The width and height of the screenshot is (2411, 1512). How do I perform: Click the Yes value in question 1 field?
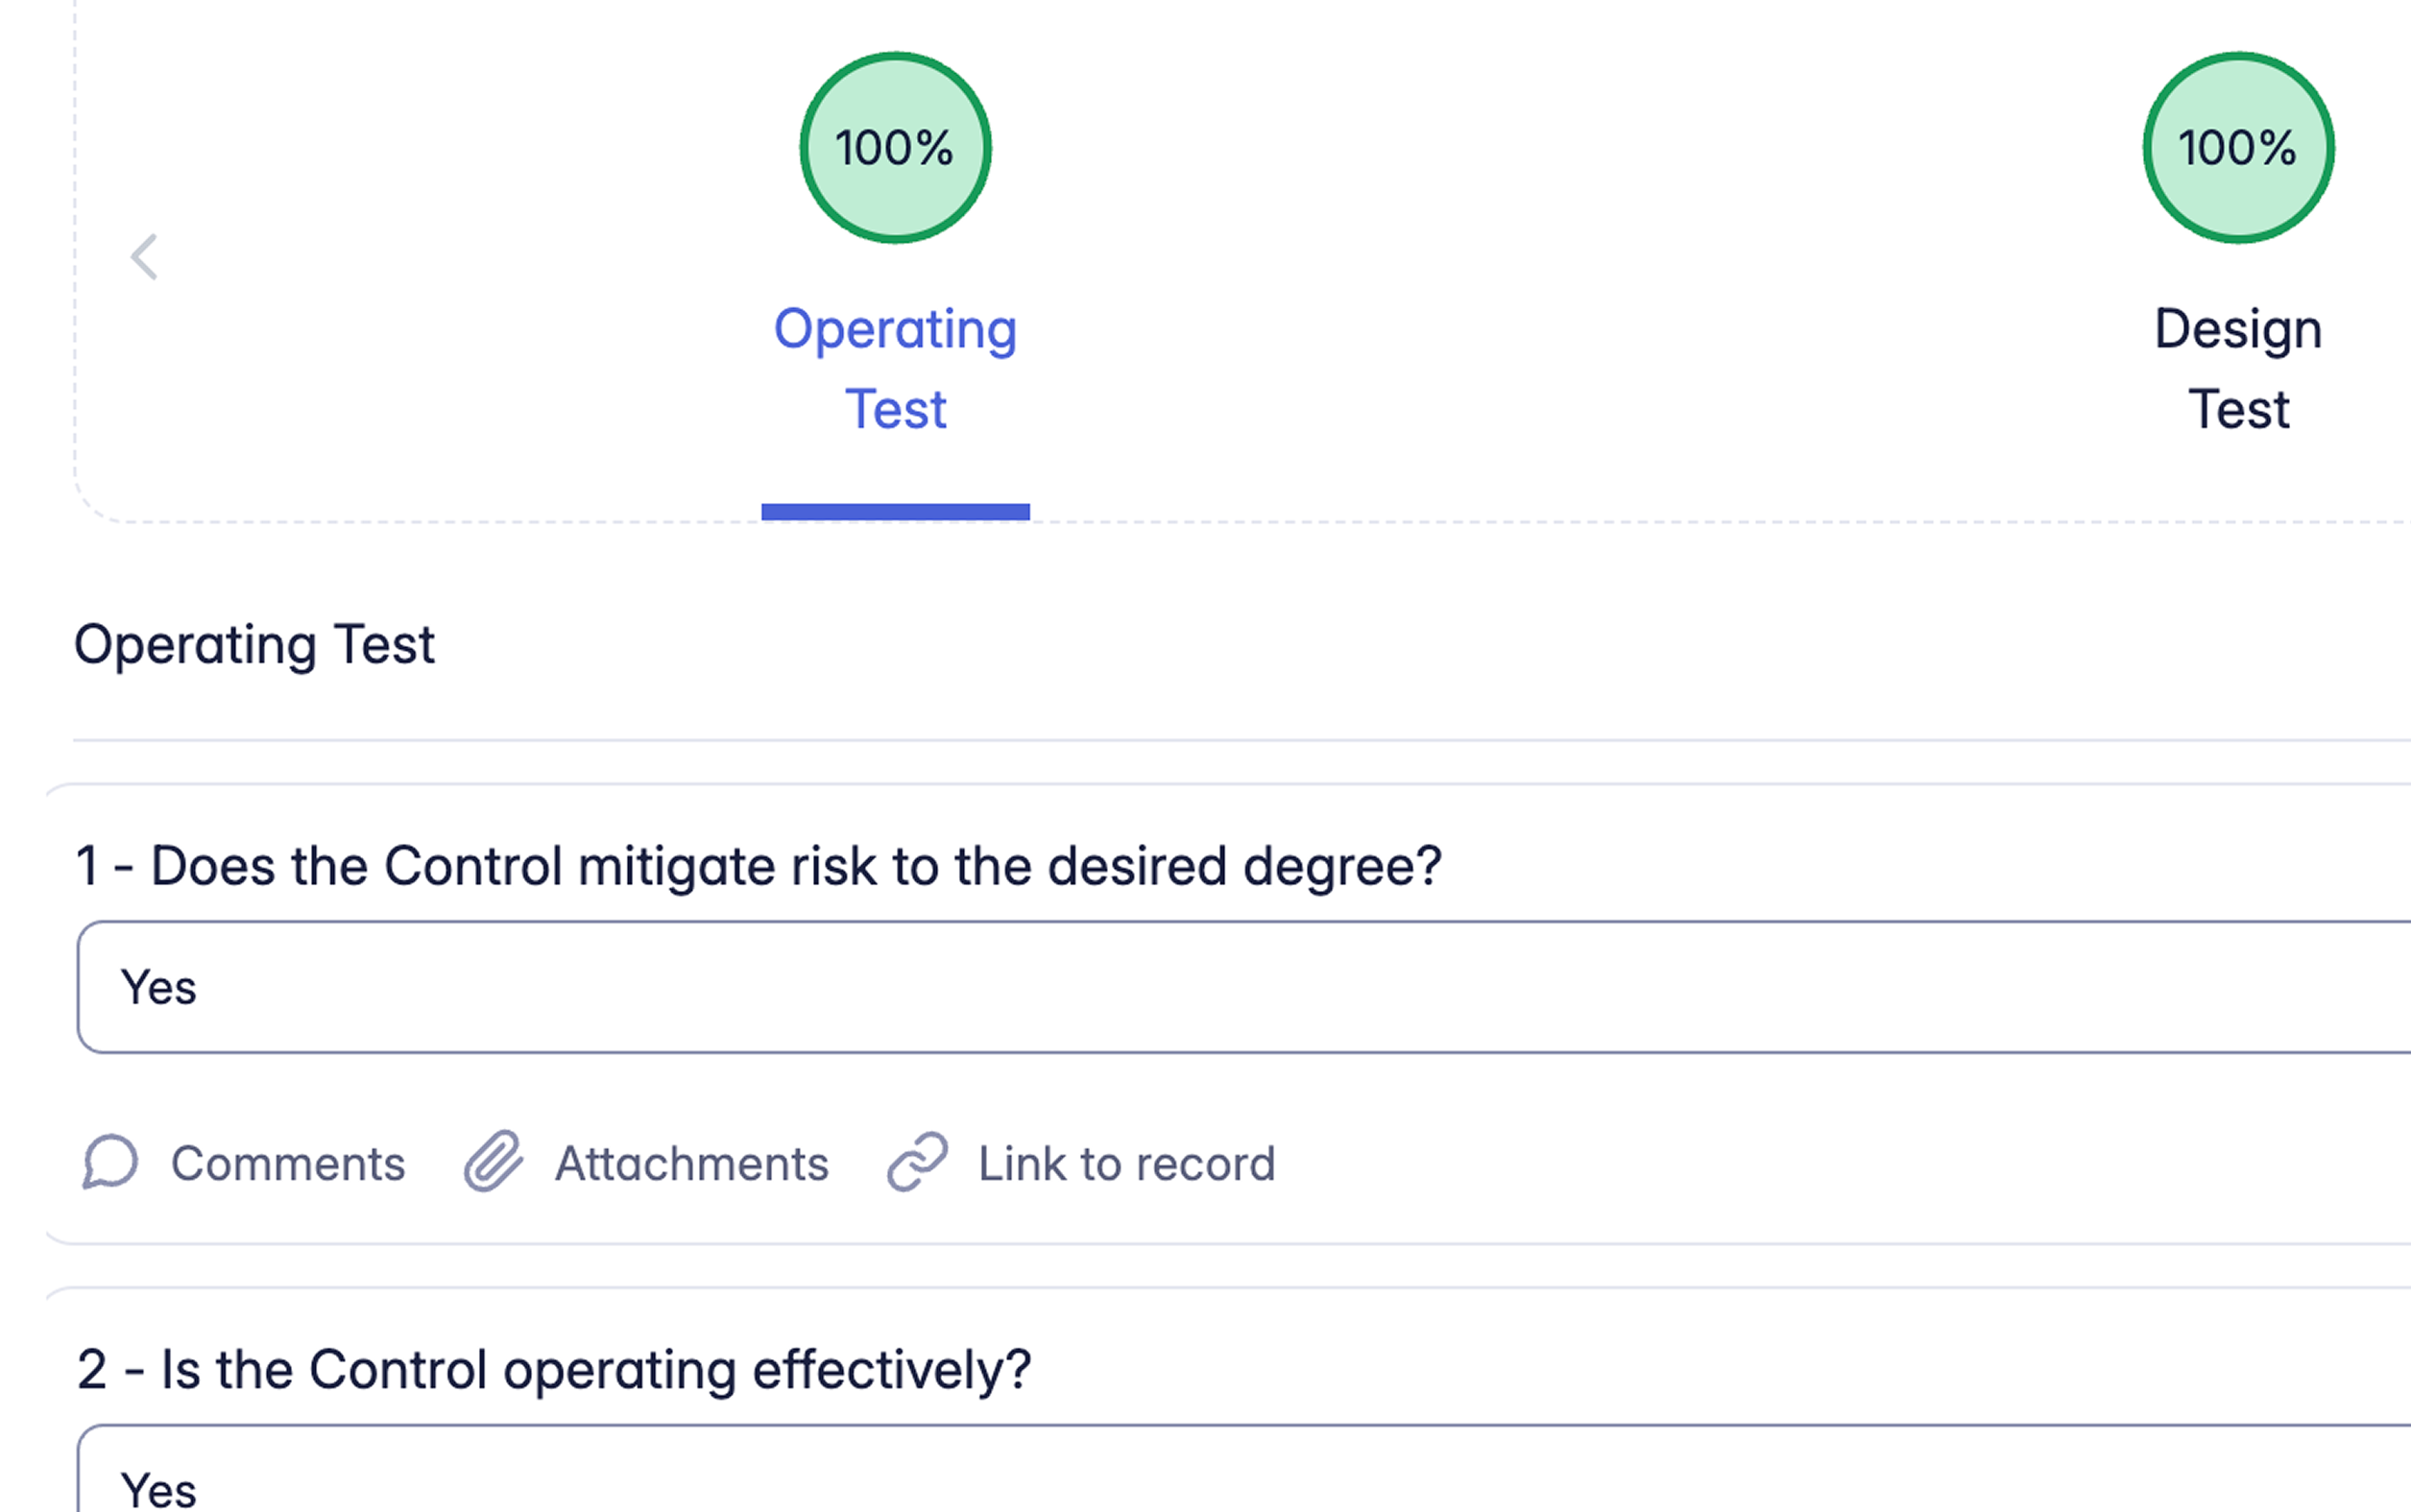tap(158, 988)
